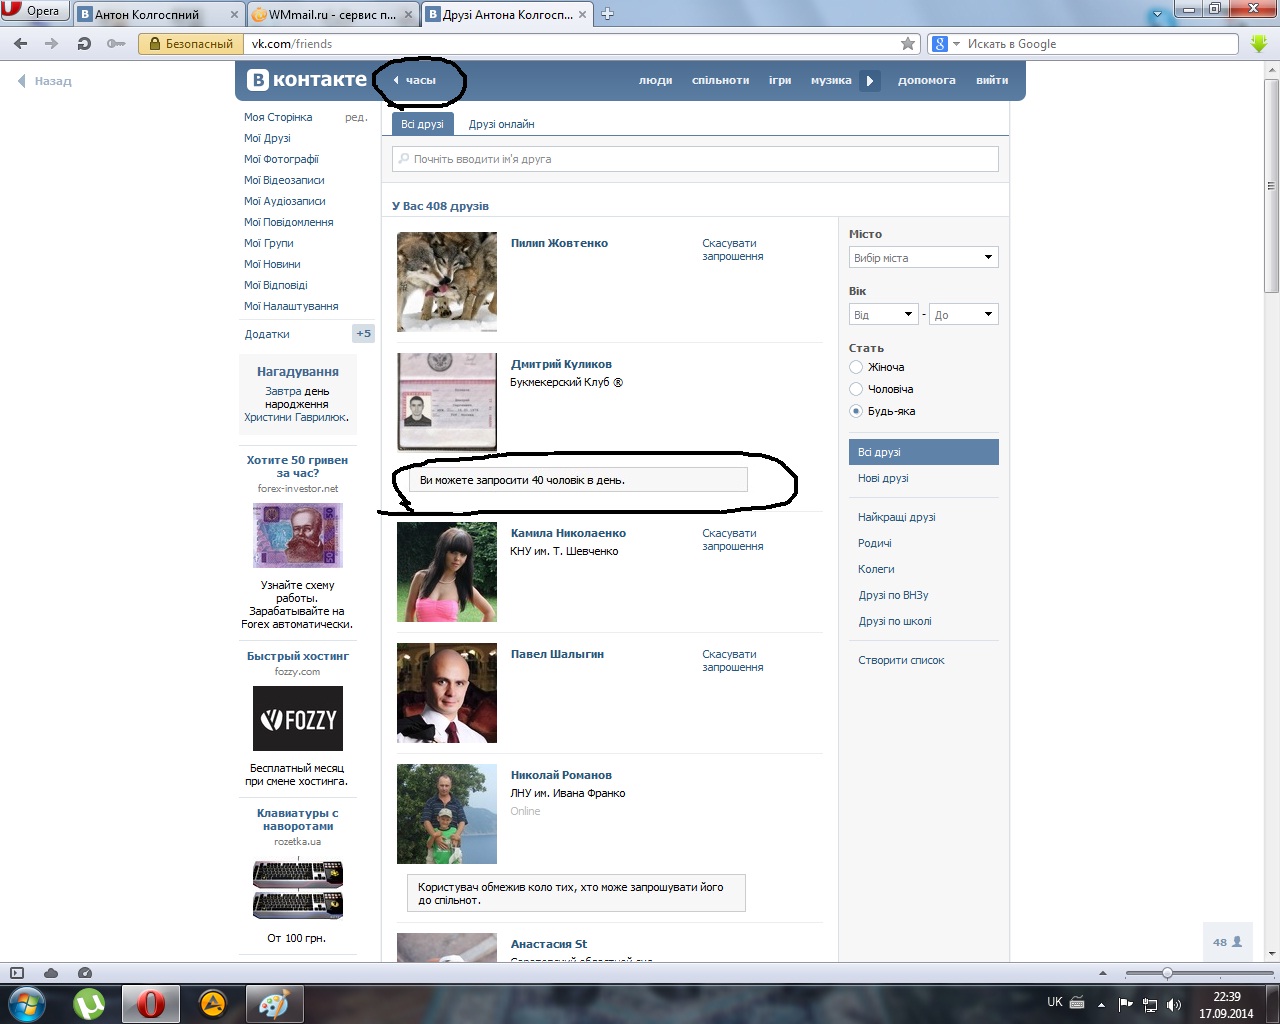This screenshot has height=1024, width=1280.
Task: Open Мої Фотографії in the sidebar
Action: pos(281,159)
